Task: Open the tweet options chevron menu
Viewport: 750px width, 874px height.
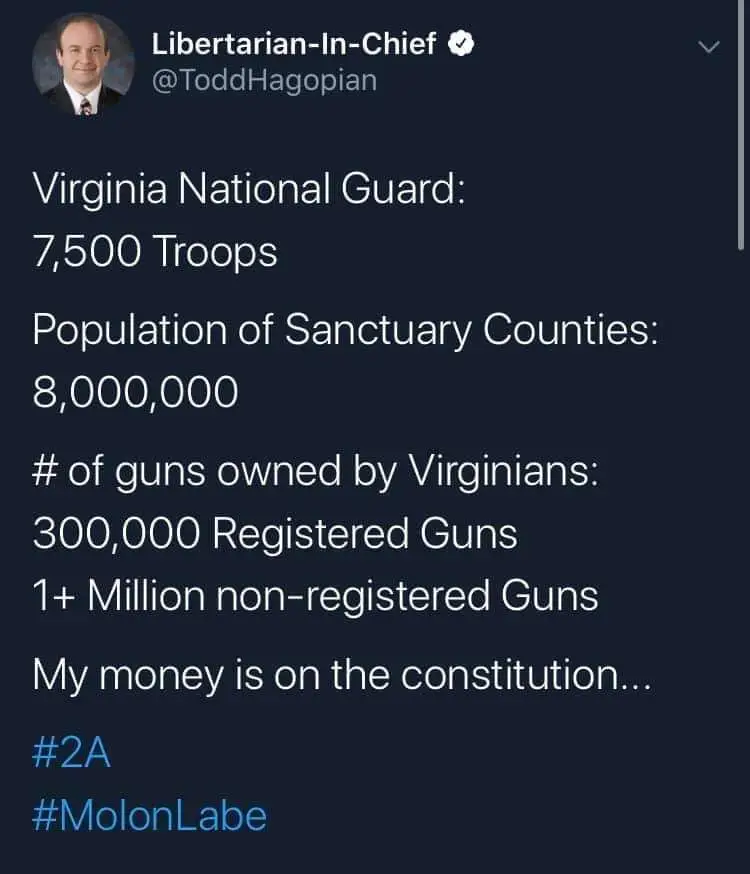Action: 708,47
